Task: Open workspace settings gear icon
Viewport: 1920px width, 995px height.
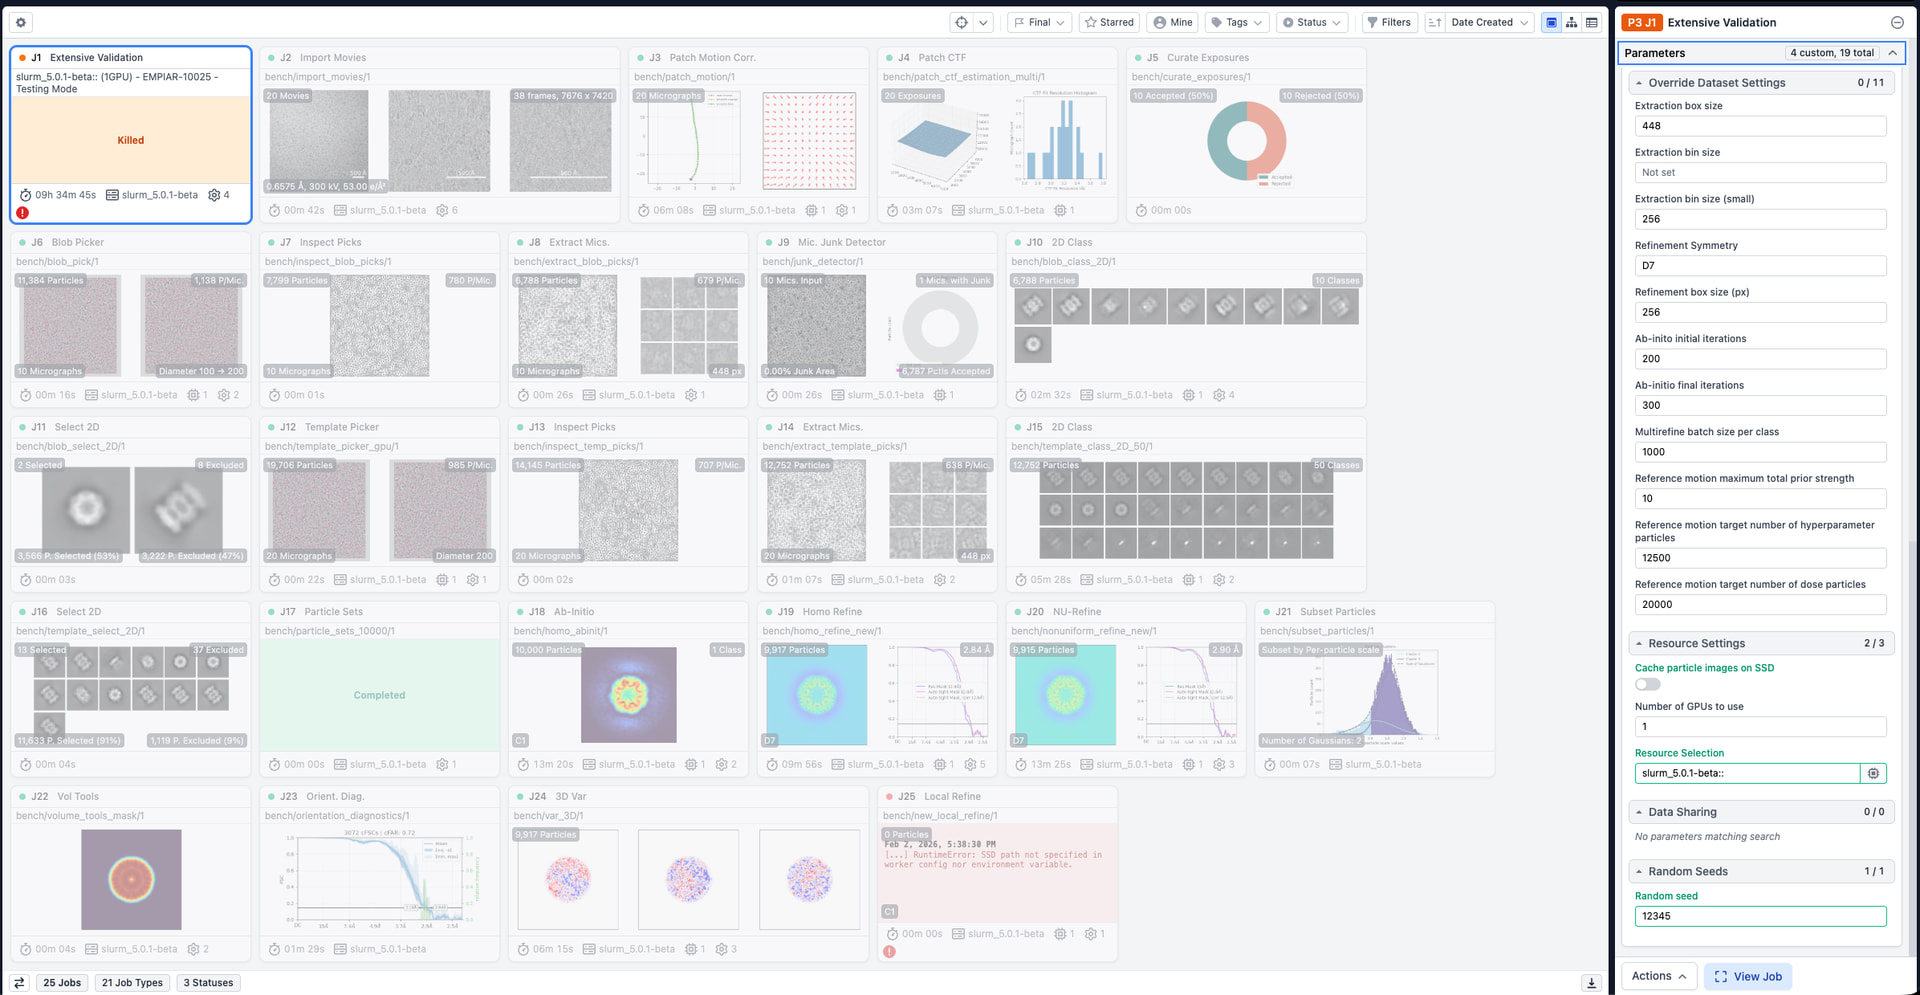Action: click(x=21, y=22)
